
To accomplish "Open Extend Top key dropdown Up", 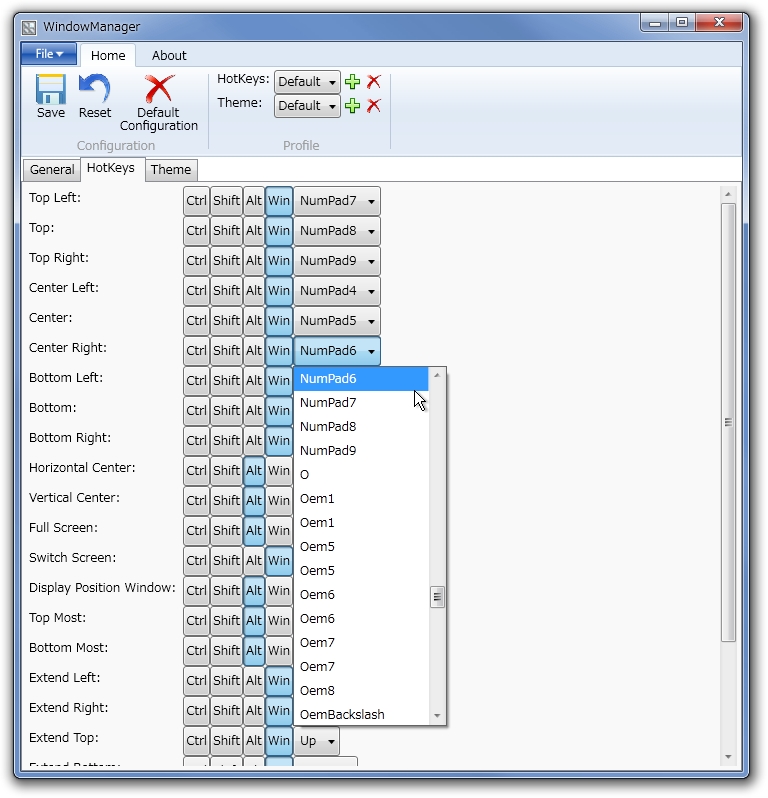I will click(x=317, y=741).
